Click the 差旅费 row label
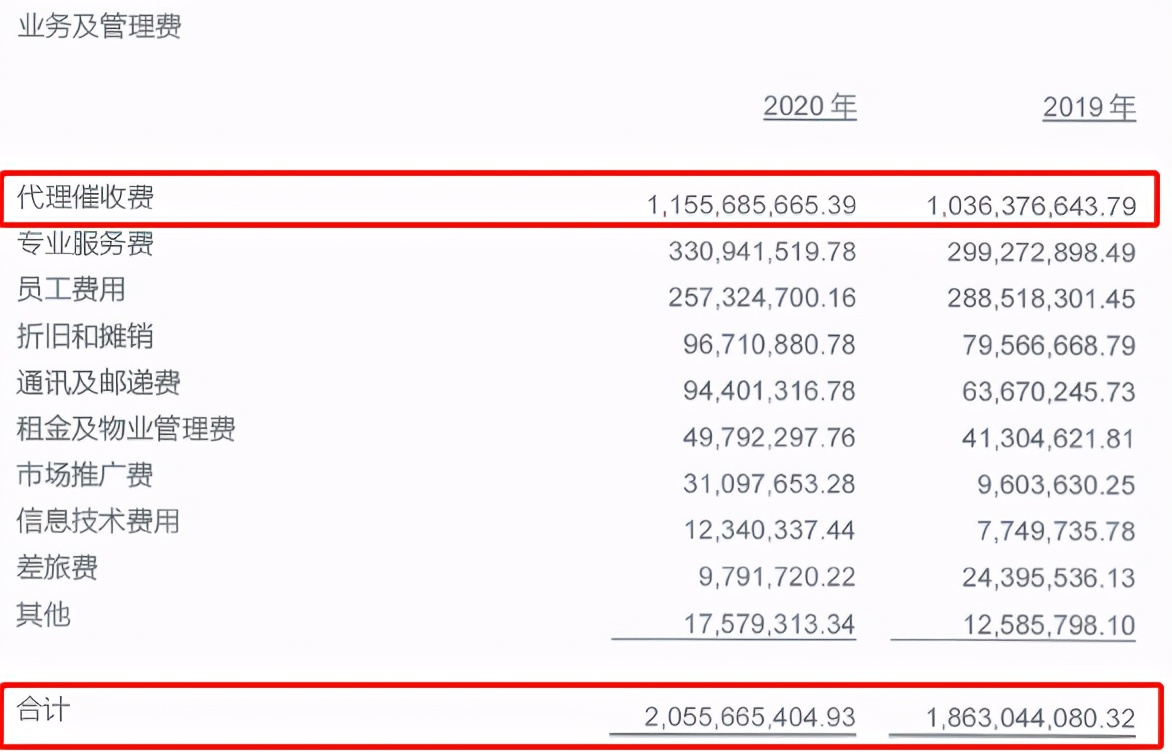 [x=58, y=568]
